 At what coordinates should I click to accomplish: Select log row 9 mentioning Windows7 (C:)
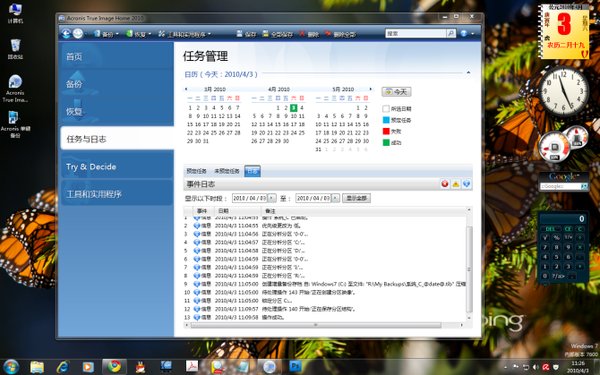(324, 284)
